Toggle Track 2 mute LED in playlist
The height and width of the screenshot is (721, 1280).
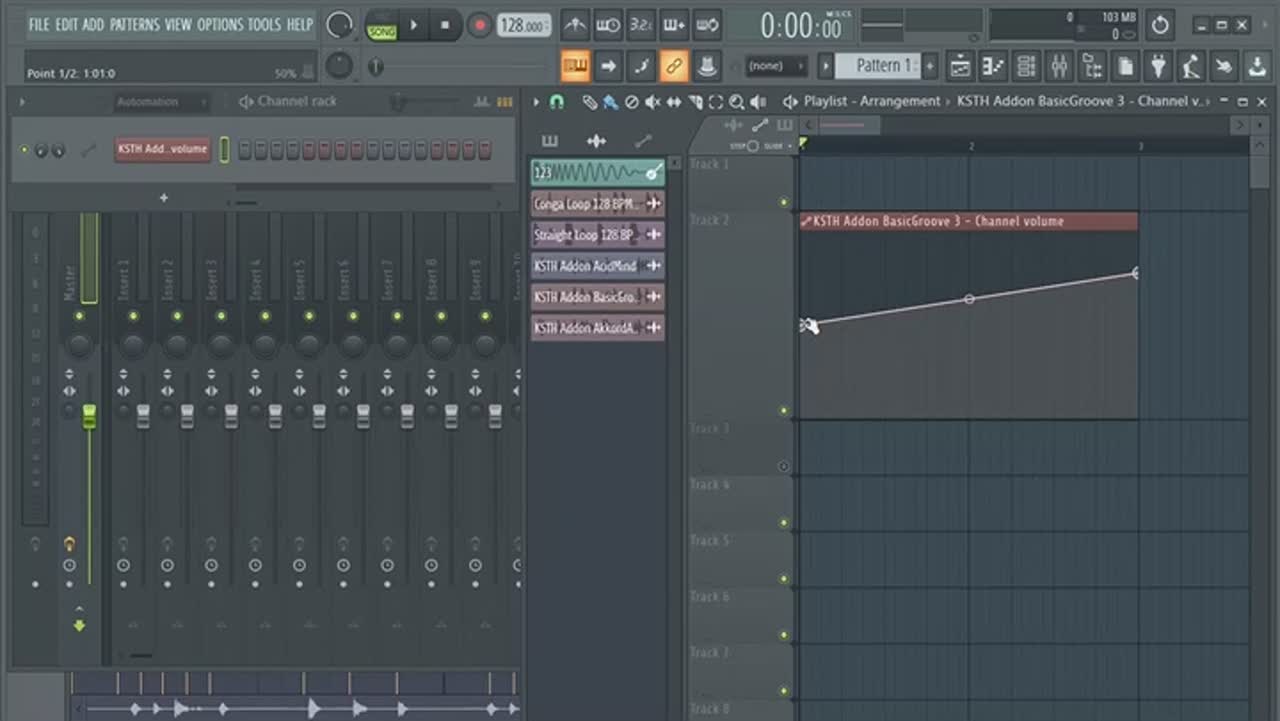784,411
